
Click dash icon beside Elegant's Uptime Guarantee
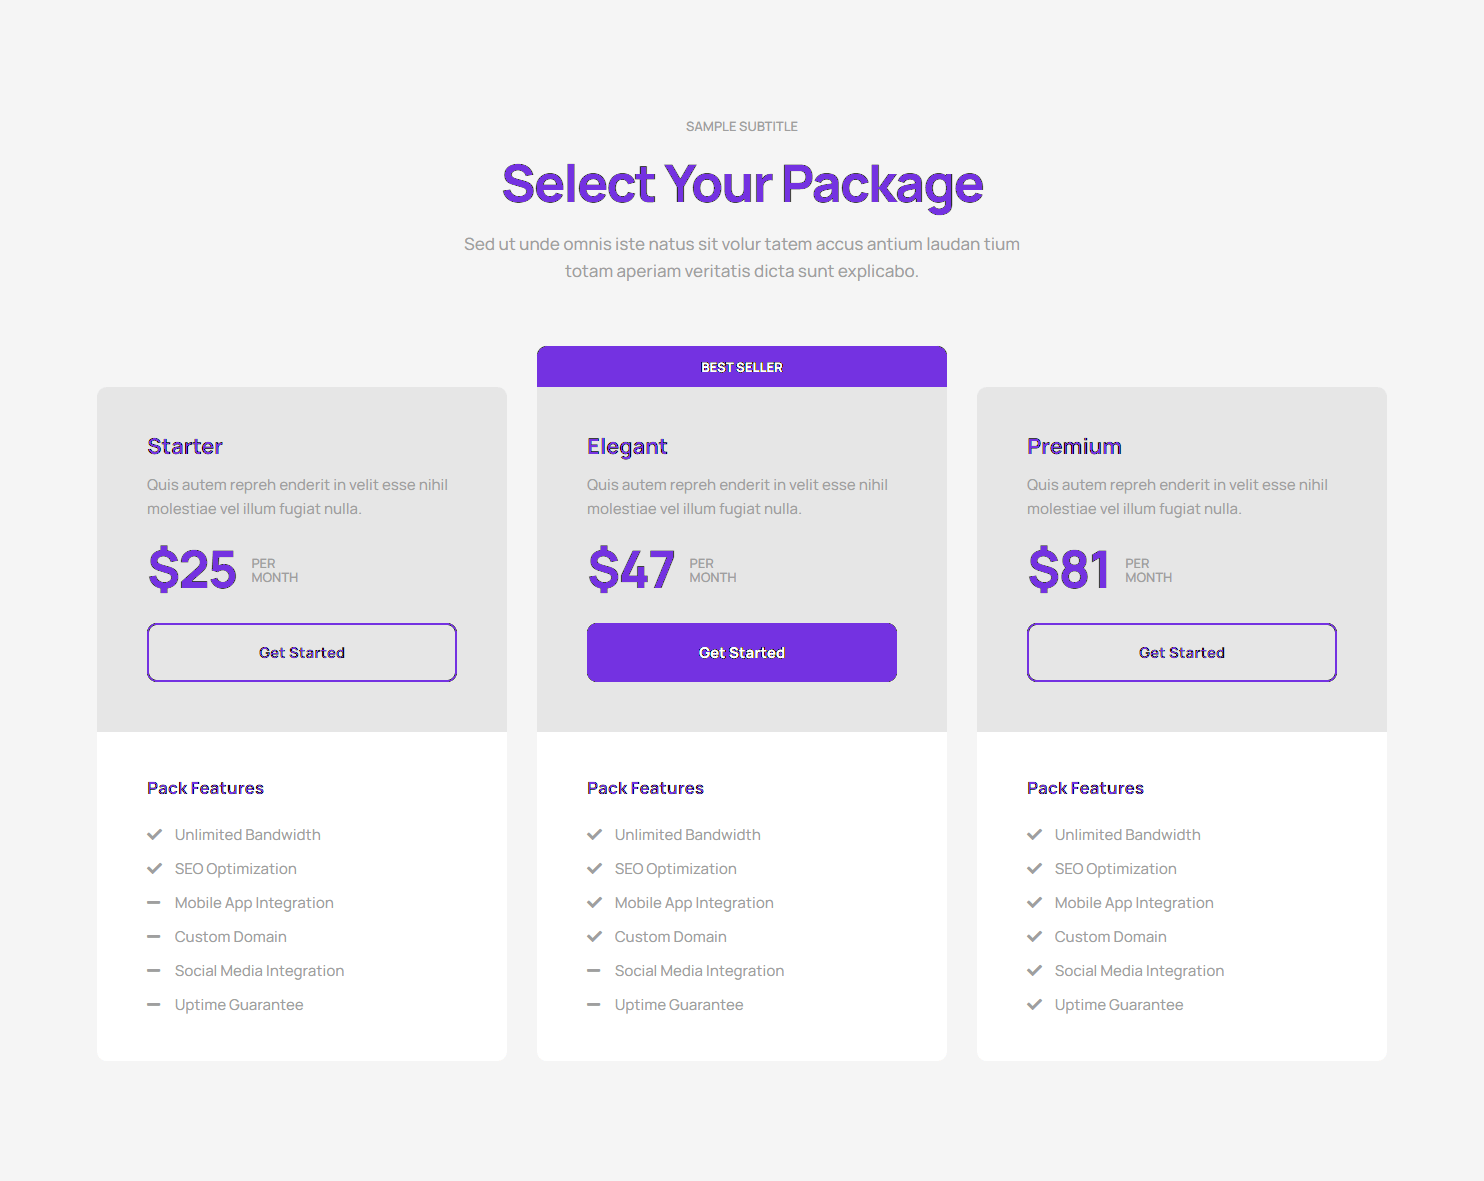(594, 1005)
